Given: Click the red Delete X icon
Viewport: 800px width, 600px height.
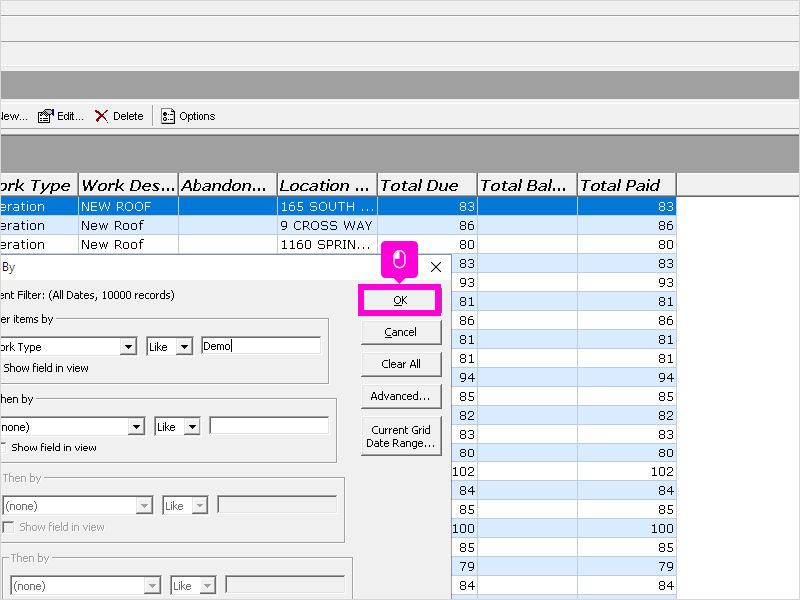Looking at the screenshot, I should click(x=102, y=116).
